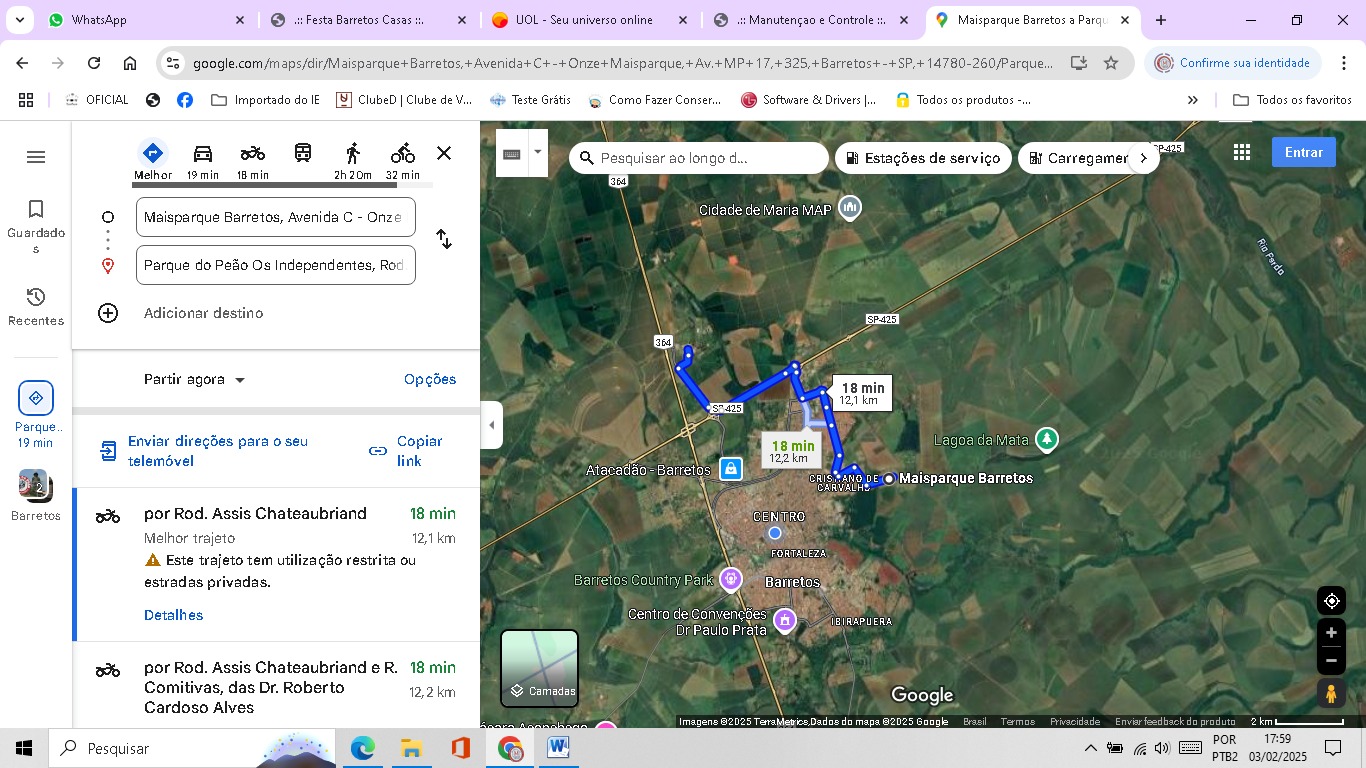Reload the current page

(x=94, y=63)
